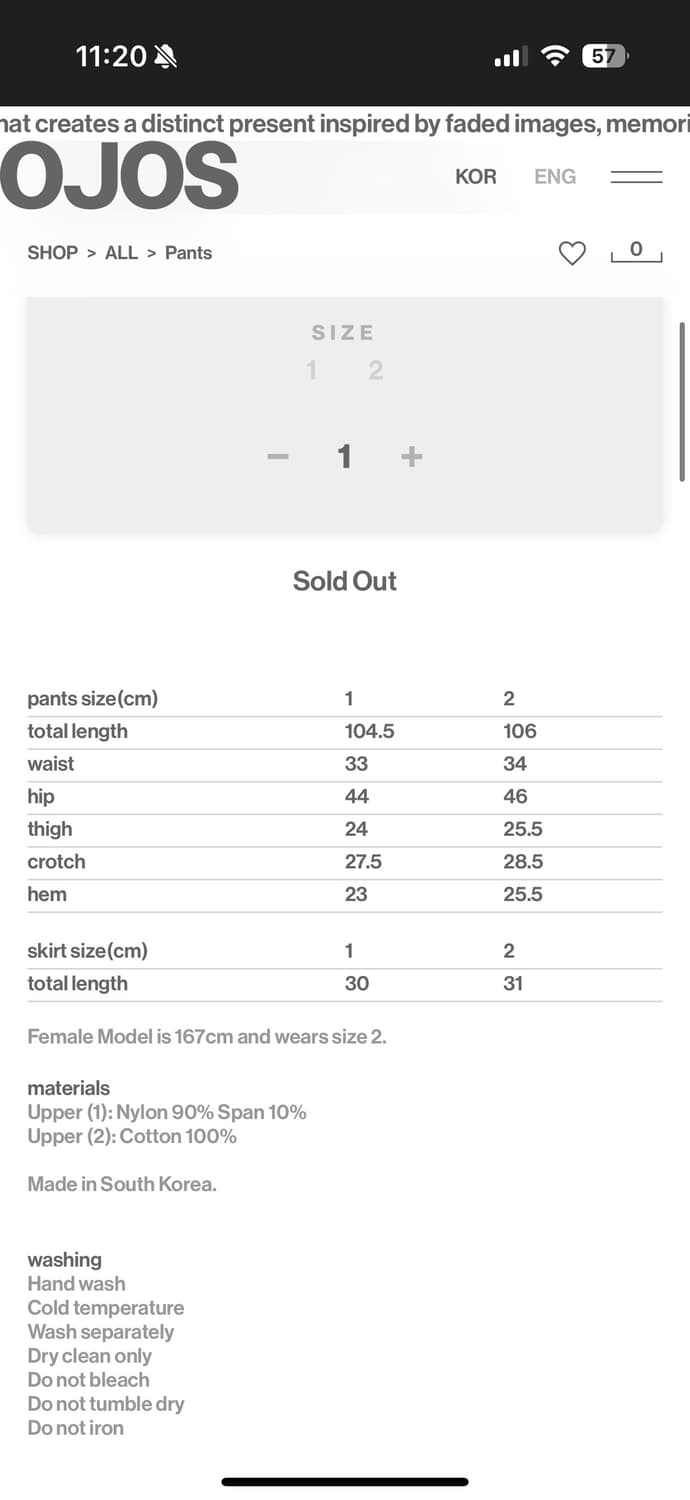Decrease quantity with minus button
The image size is (690, 1500).
(x=278, y=457)
